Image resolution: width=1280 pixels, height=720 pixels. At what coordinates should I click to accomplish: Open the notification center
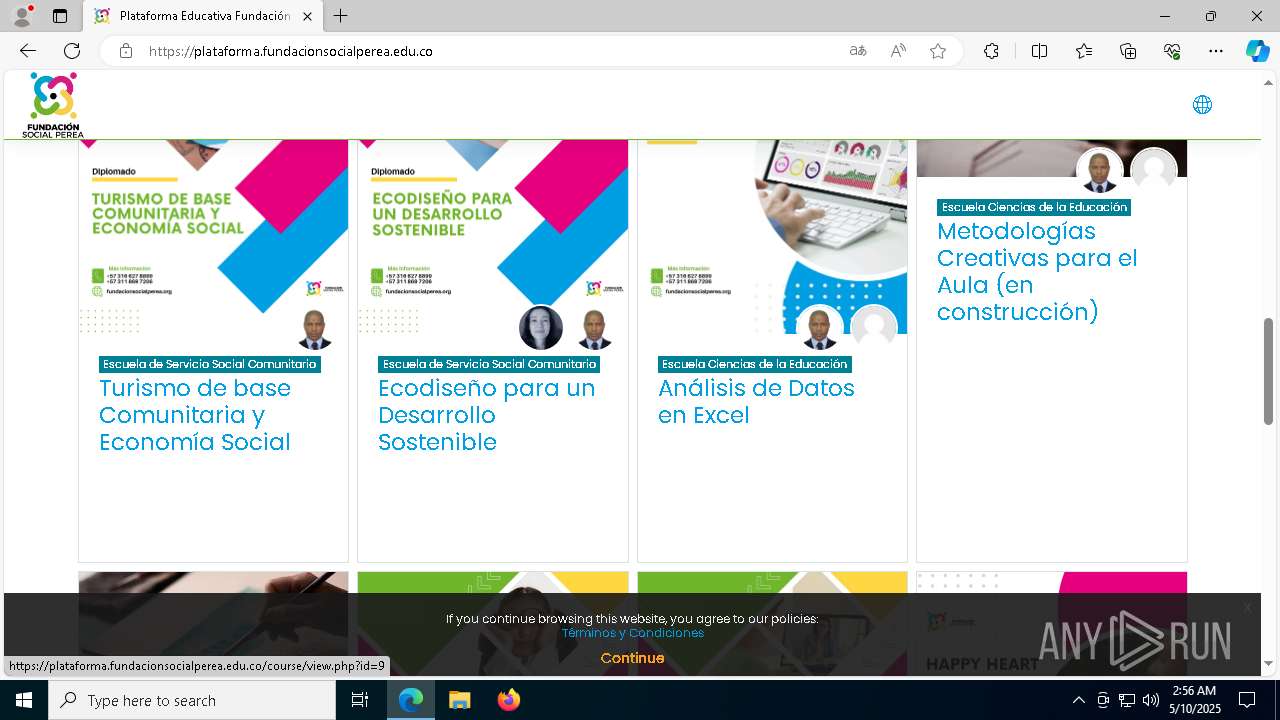1247,700
